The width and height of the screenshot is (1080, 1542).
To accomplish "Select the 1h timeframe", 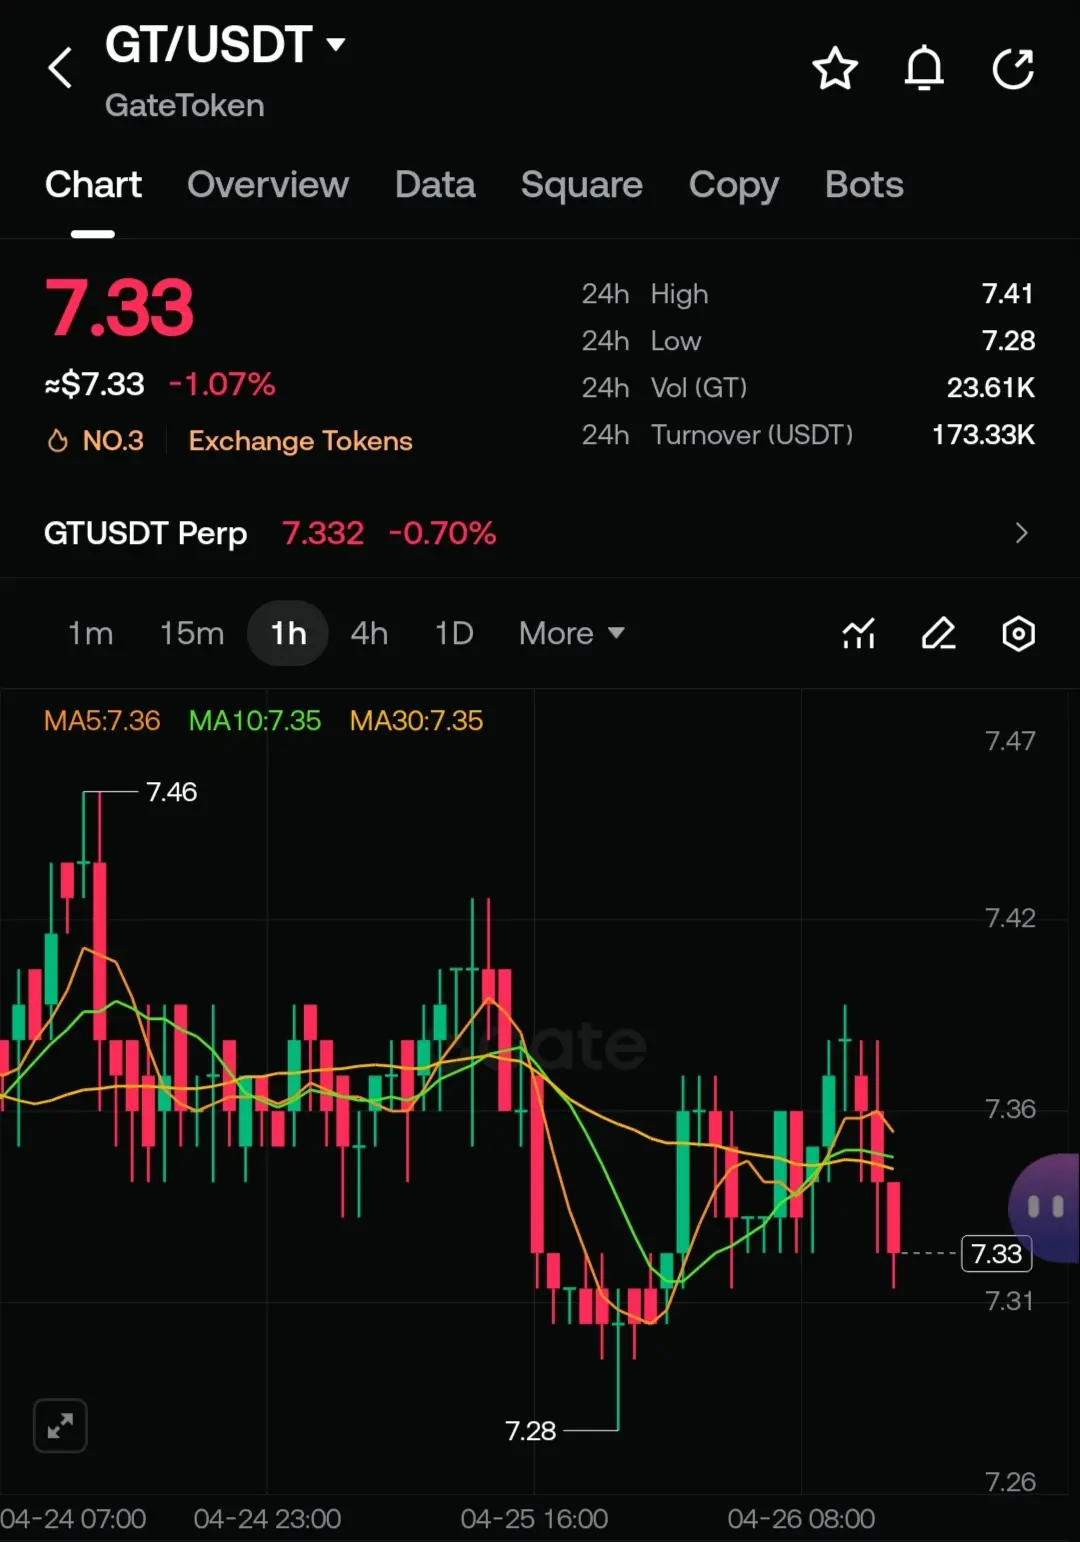I will (x=288, y=633).
